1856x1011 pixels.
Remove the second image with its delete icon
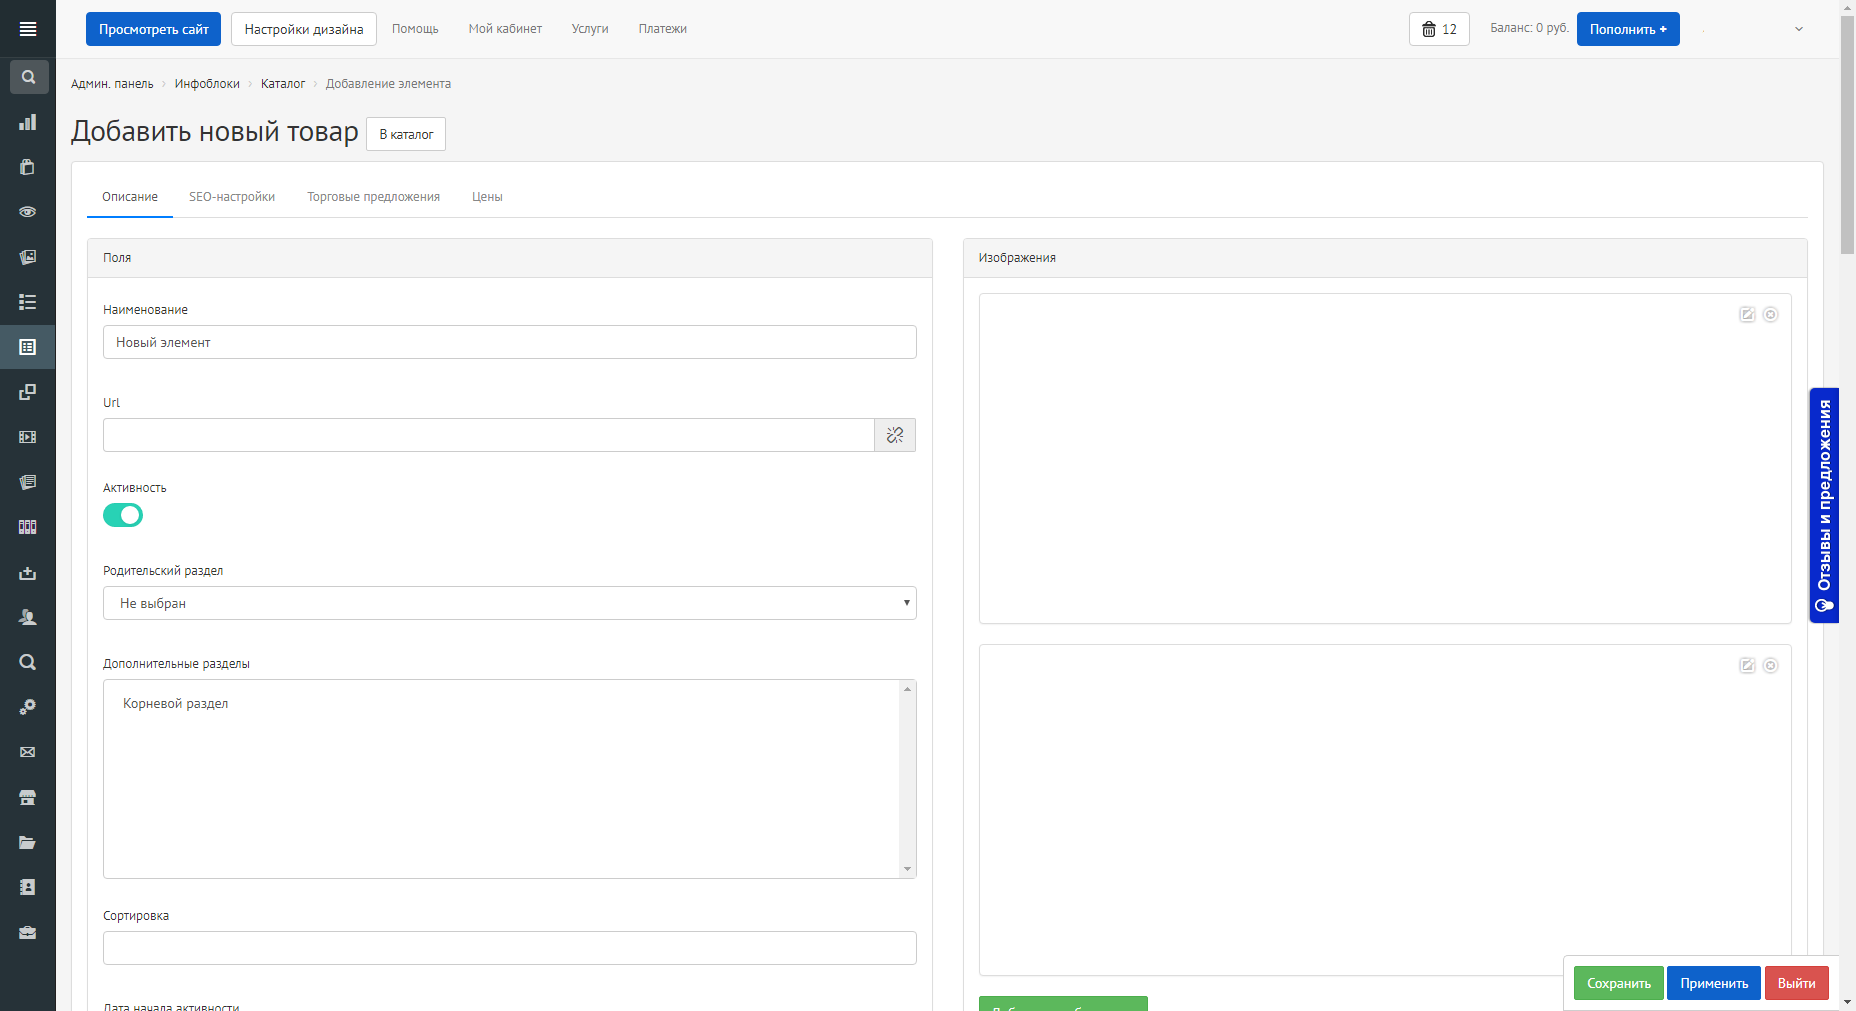pos(1770,665)
